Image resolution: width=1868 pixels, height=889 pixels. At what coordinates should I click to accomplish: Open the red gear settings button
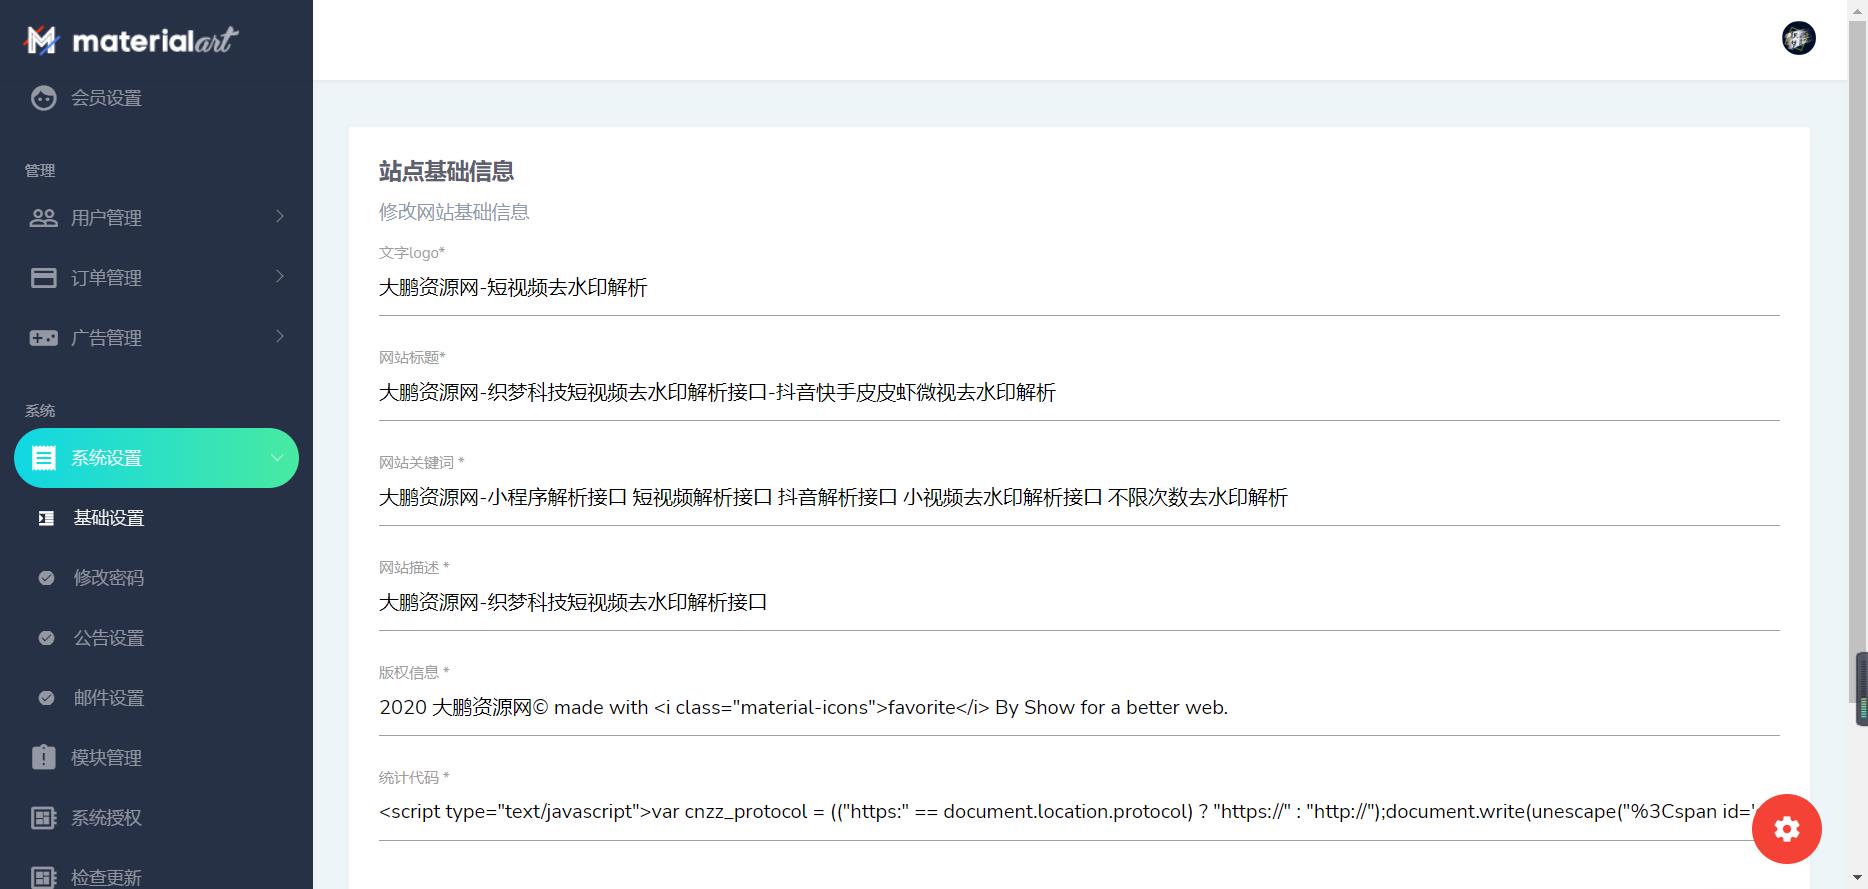click(x=1786, y=829)
